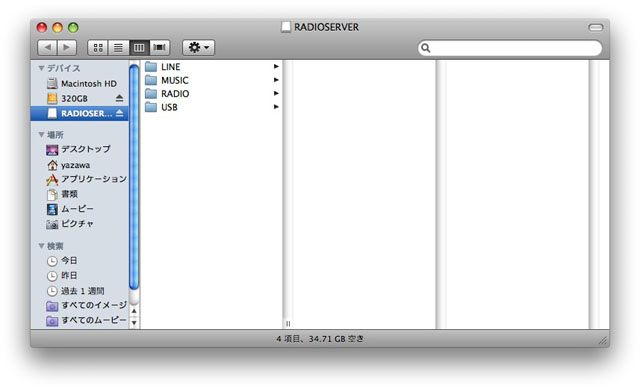Collapse the 検索 sidebar section
This screenshot has height=389, width=640.
pos(41,246)
